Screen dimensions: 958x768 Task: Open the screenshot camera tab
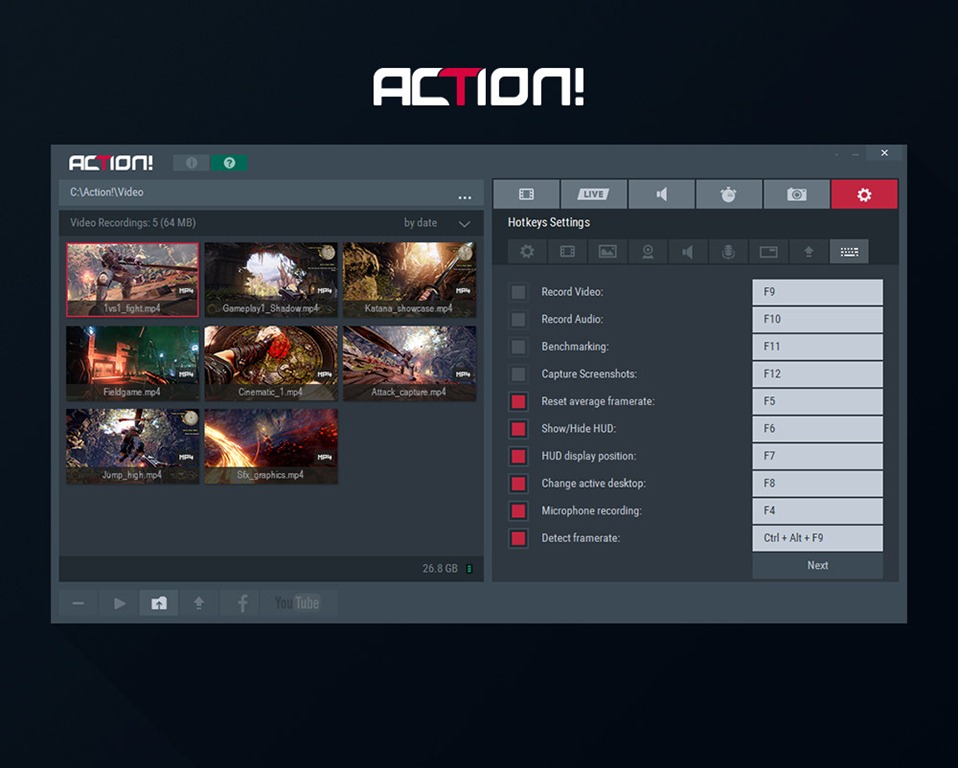[x=796, y=194]
